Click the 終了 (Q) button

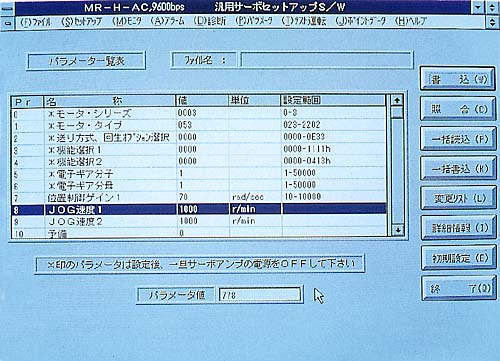tap(459, 288)
